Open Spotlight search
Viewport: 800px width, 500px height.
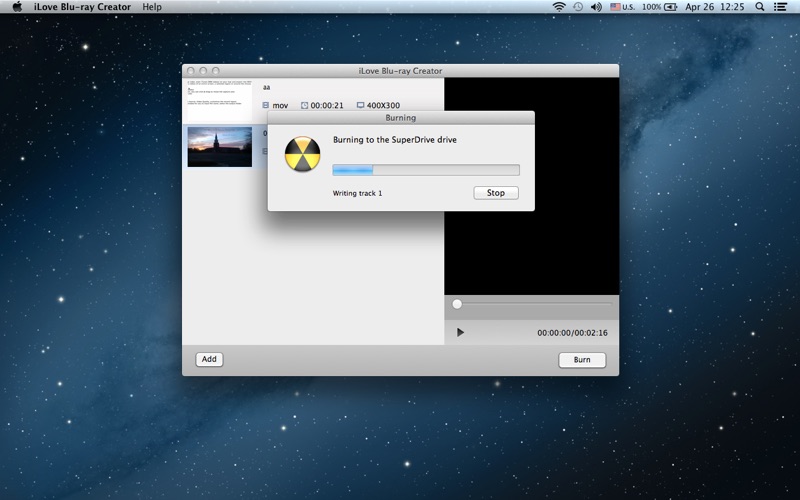click(x=760, y=7)
